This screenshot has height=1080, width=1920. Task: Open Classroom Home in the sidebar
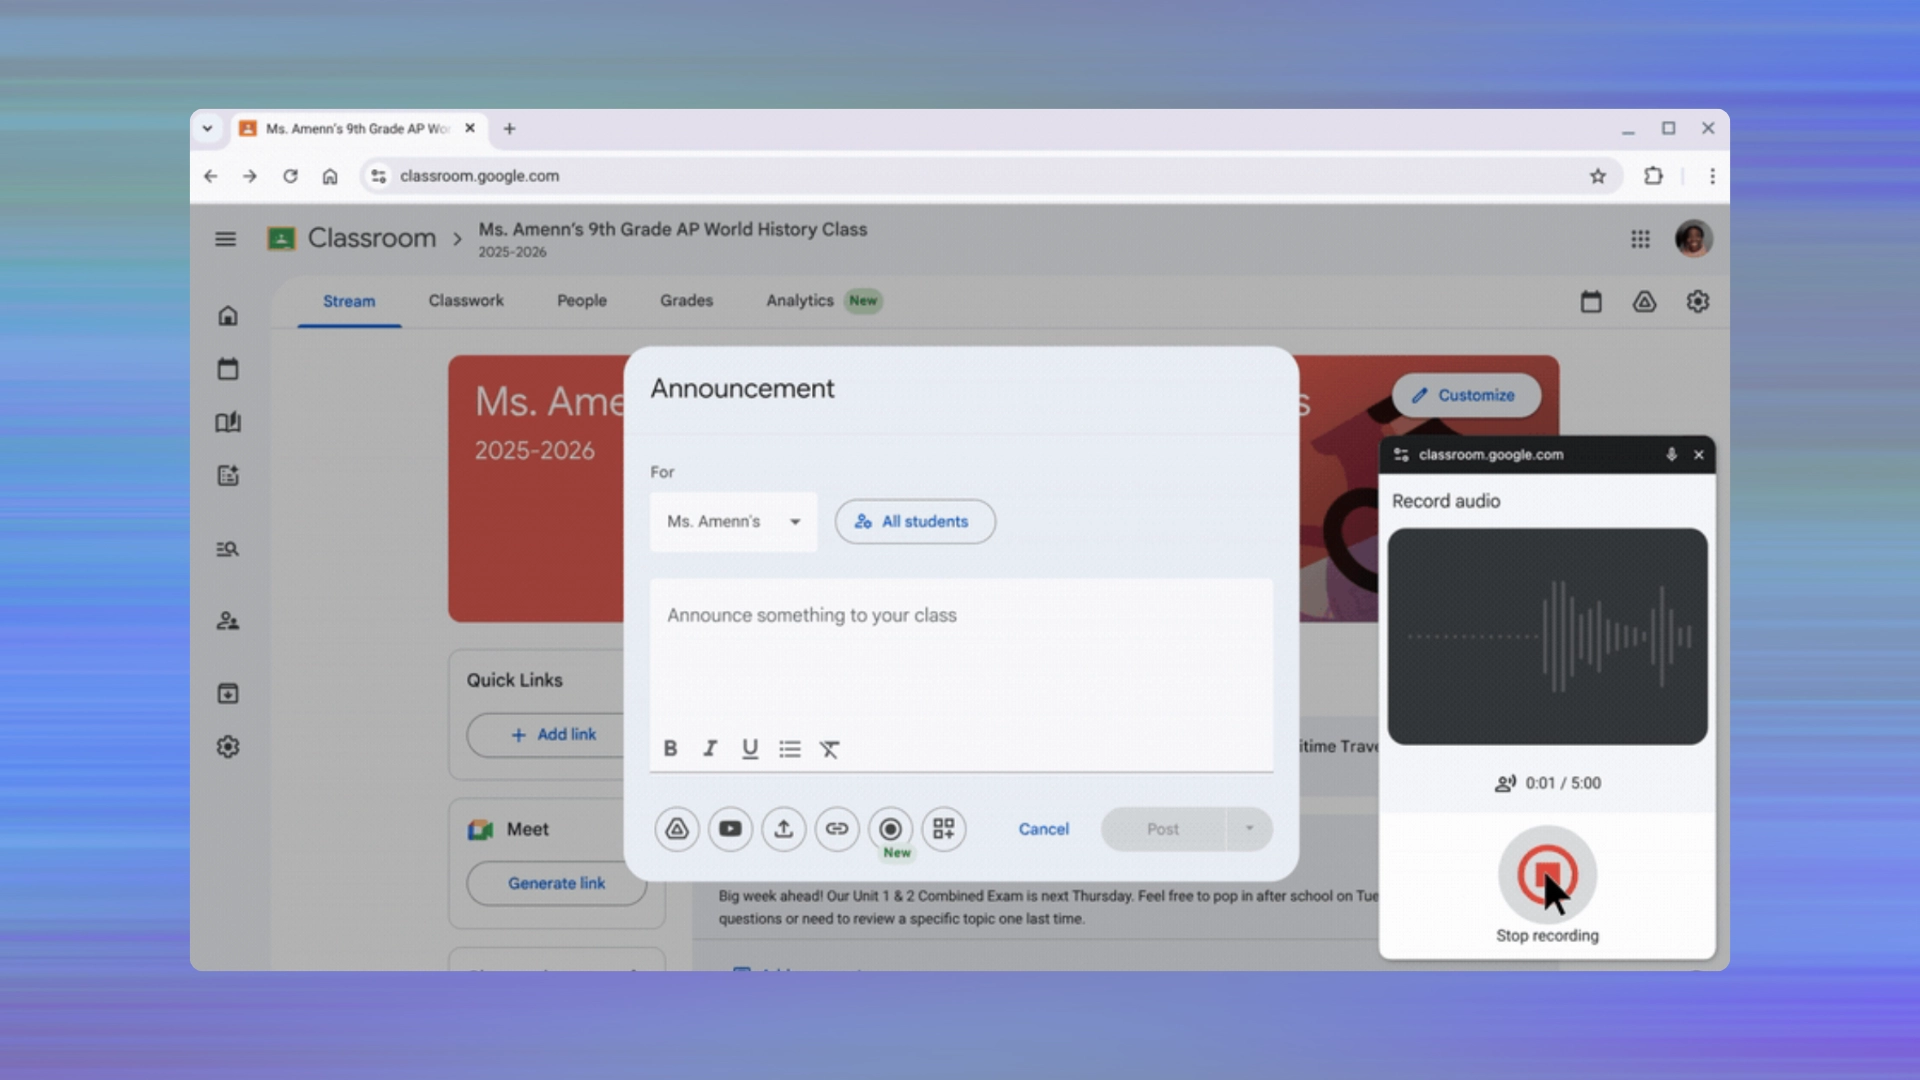[227, 315]
